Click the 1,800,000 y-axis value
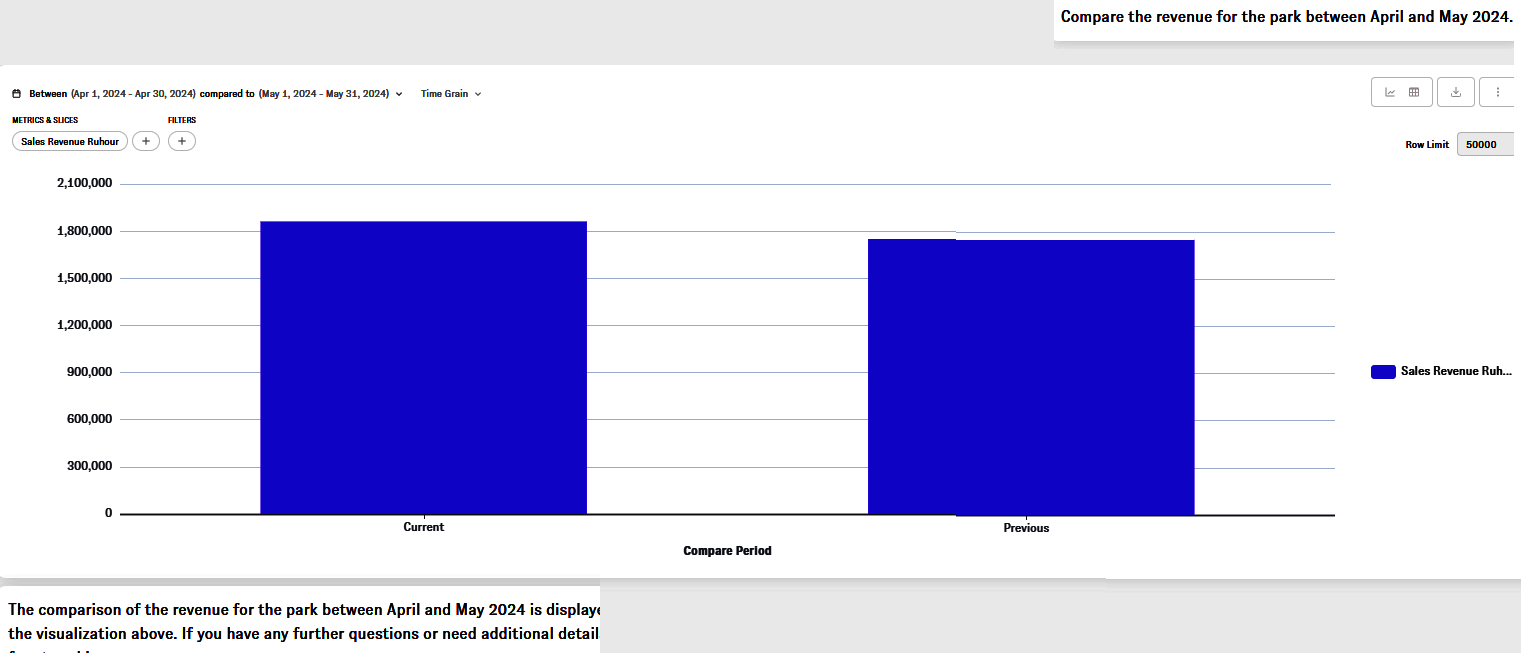Image resolution: width=1521 pixels, height=653 pixels. coord(85,231)
